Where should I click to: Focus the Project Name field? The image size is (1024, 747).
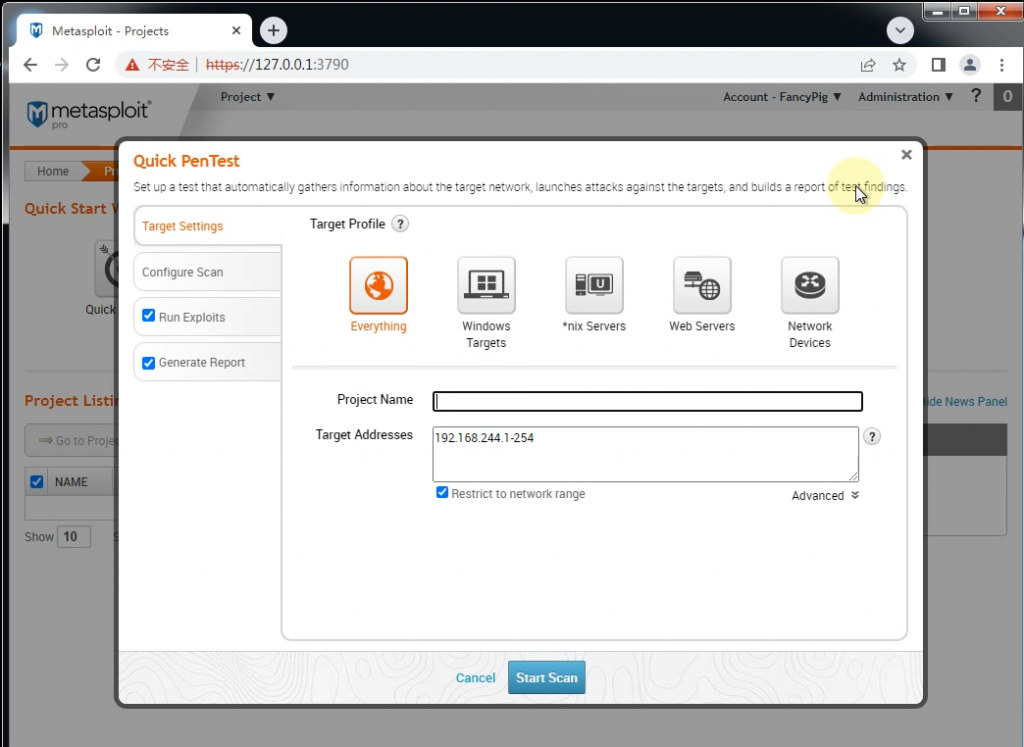point(647,401)
